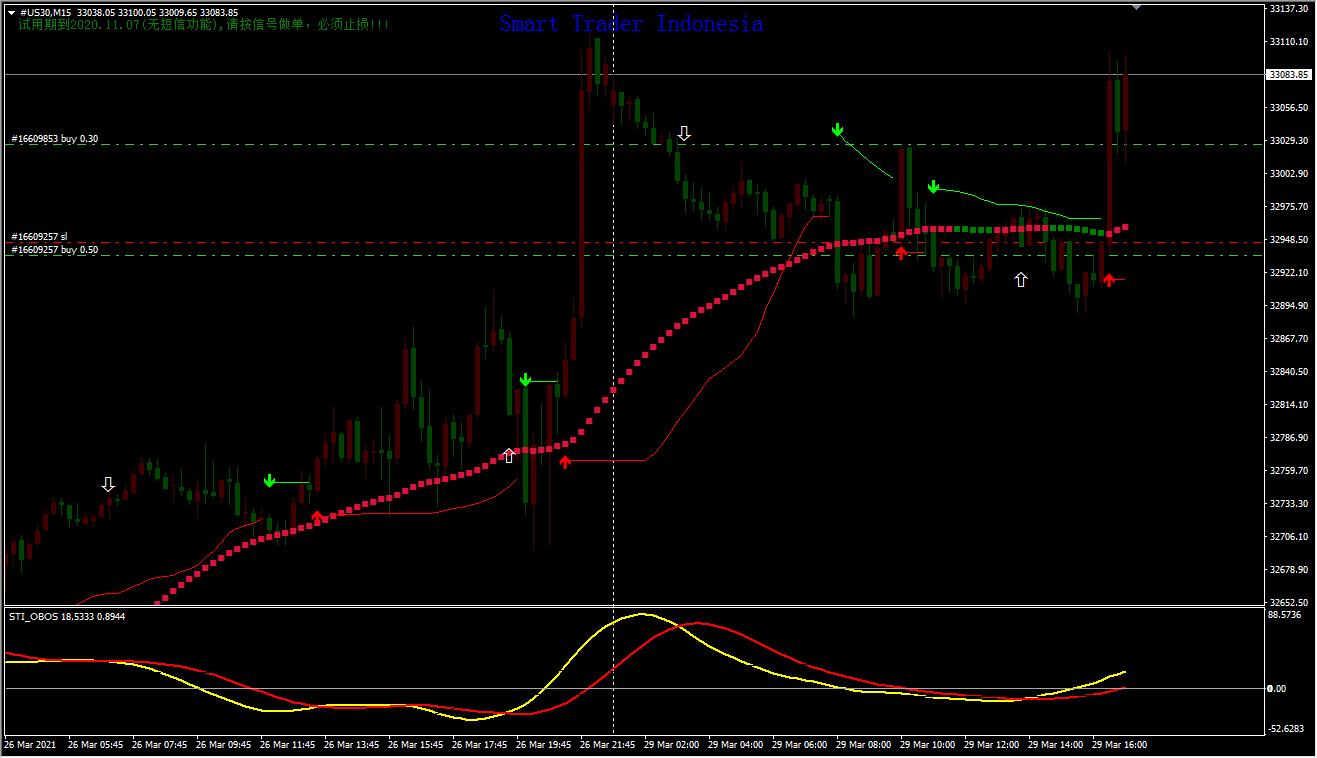Select red up arrow just before 21:45 separator
The height and width of the screenshot is (758, 1317).
[565, 461]
